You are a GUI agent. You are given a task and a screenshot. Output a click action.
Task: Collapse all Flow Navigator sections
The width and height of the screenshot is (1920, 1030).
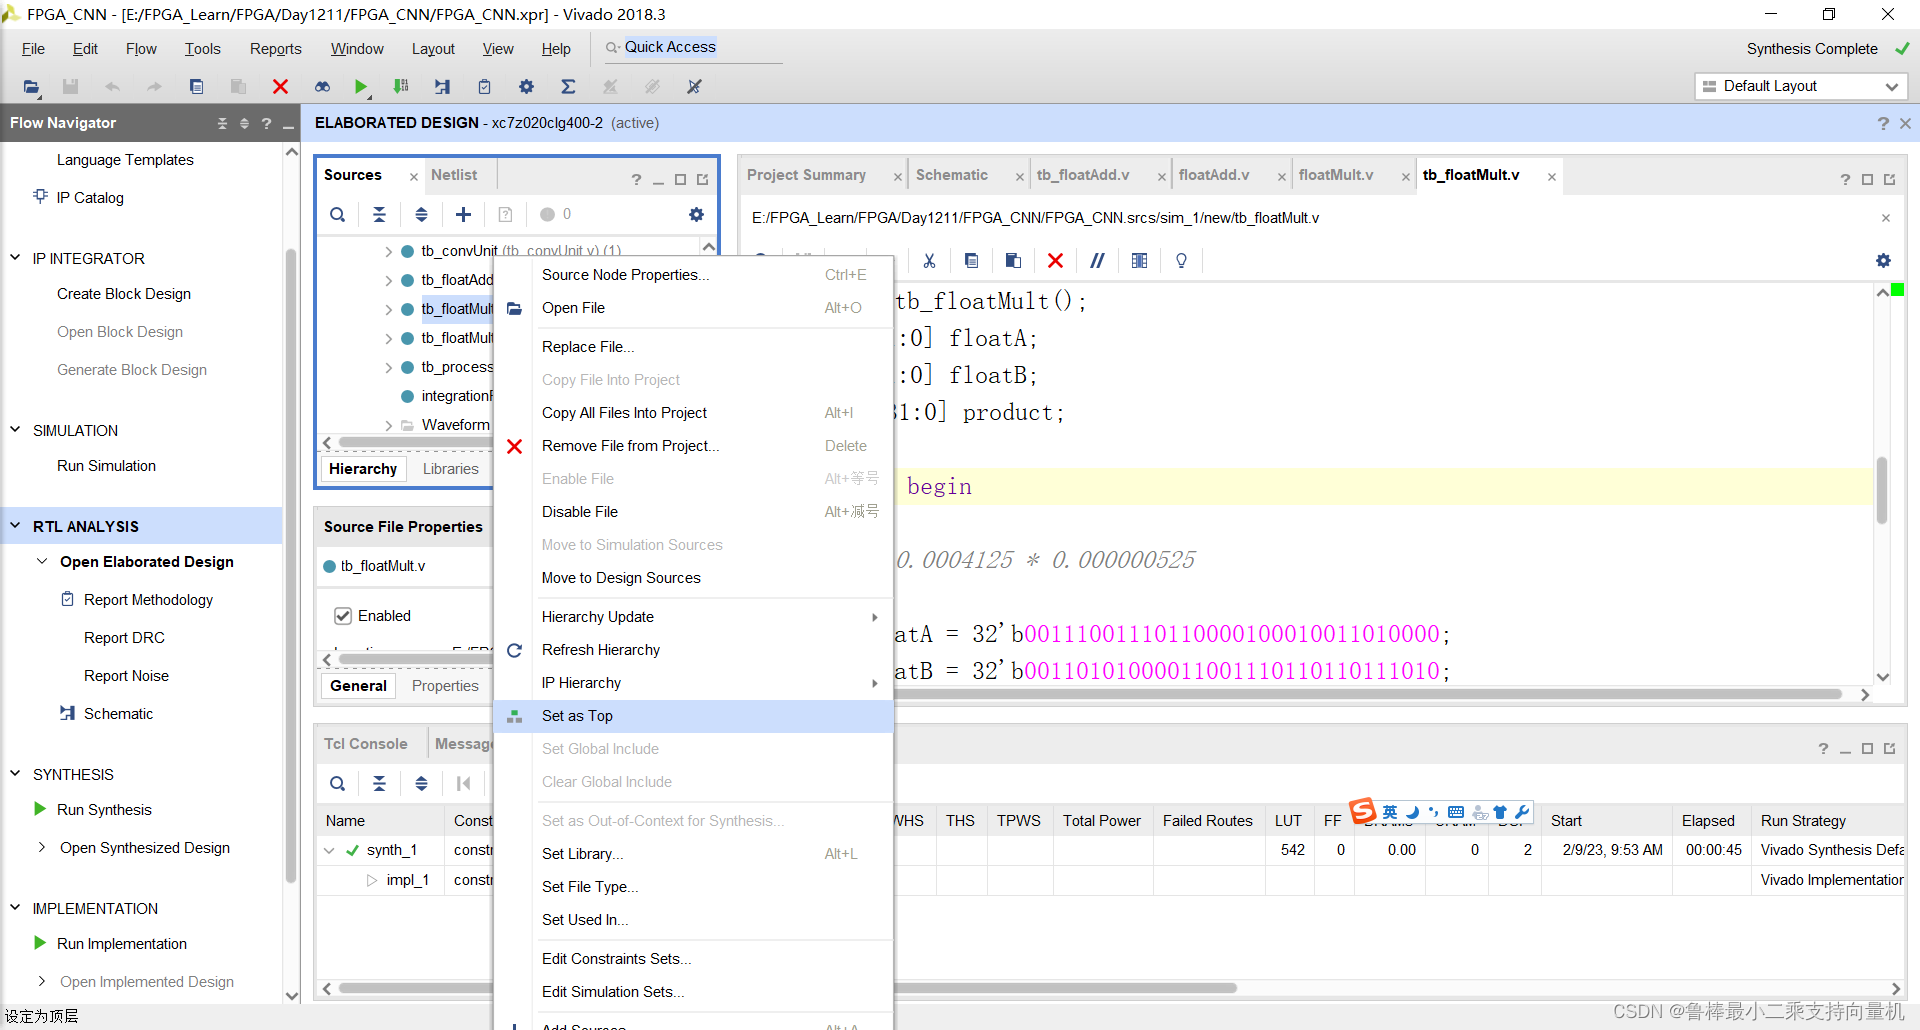point(222,123)
